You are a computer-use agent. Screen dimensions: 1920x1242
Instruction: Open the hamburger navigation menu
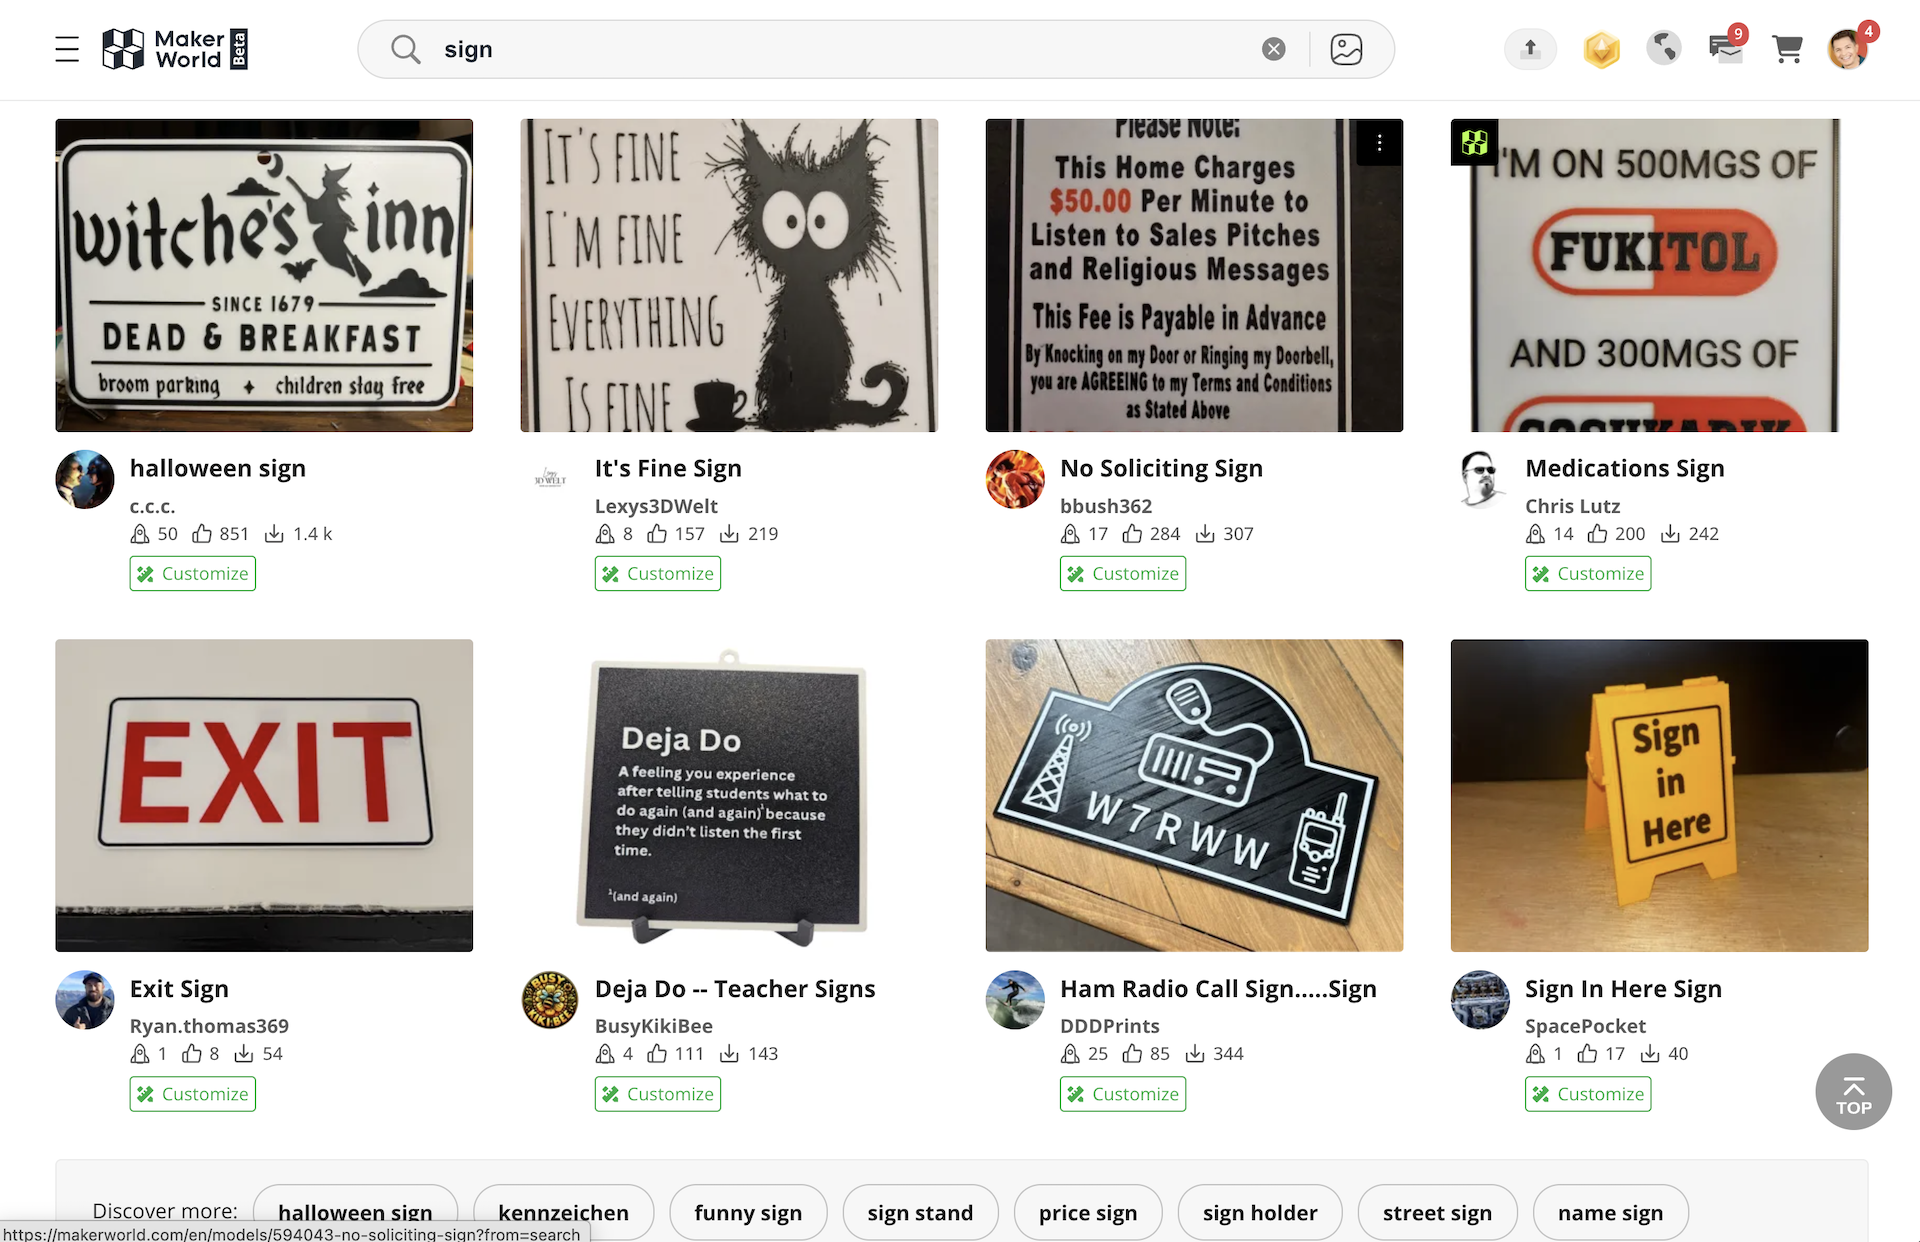pyautogui.click(x=67, y=49)
